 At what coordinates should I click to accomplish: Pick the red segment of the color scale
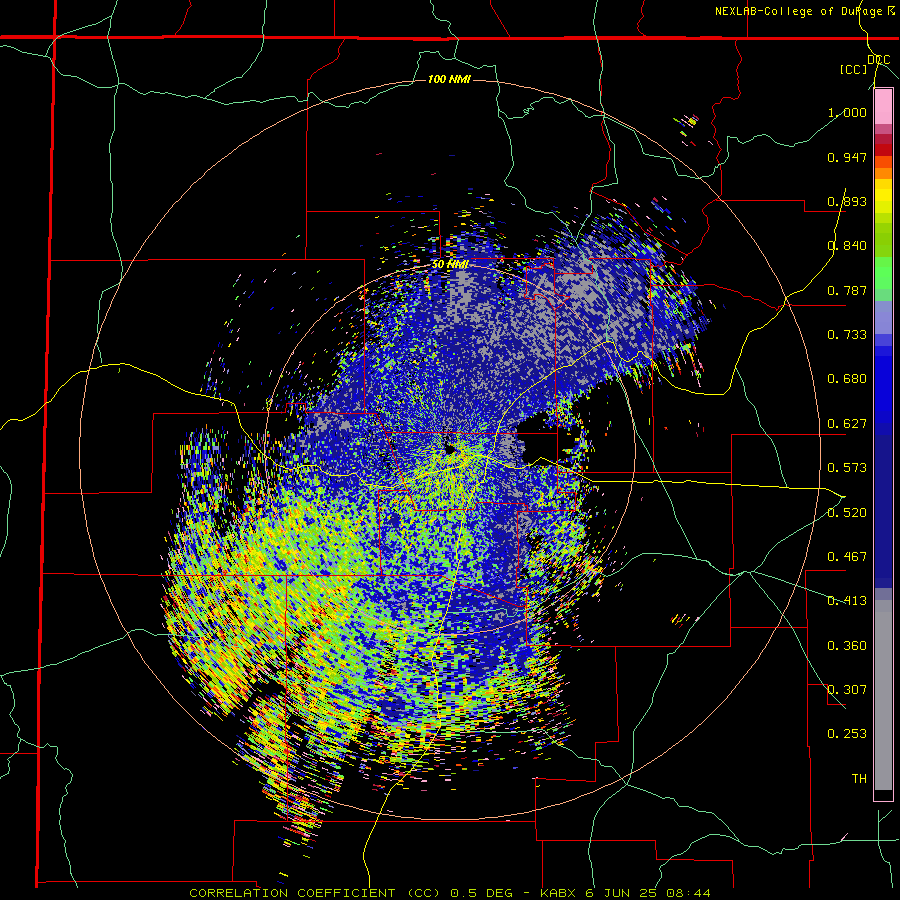click(x=883, y=150)
